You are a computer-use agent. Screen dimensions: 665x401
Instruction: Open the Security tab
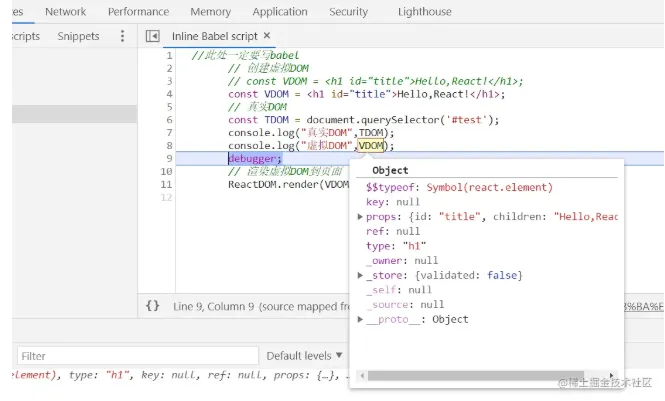[x=349, y=11]
